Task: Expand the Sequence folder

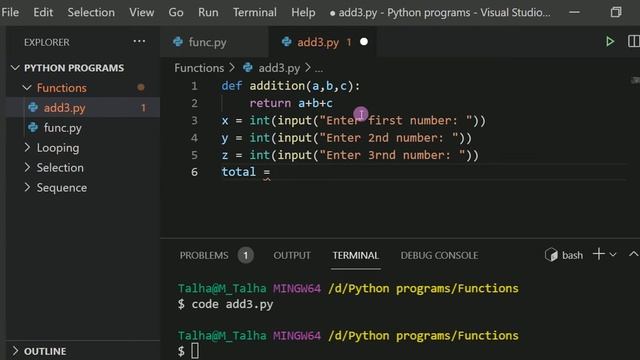Action: [62, 188]
